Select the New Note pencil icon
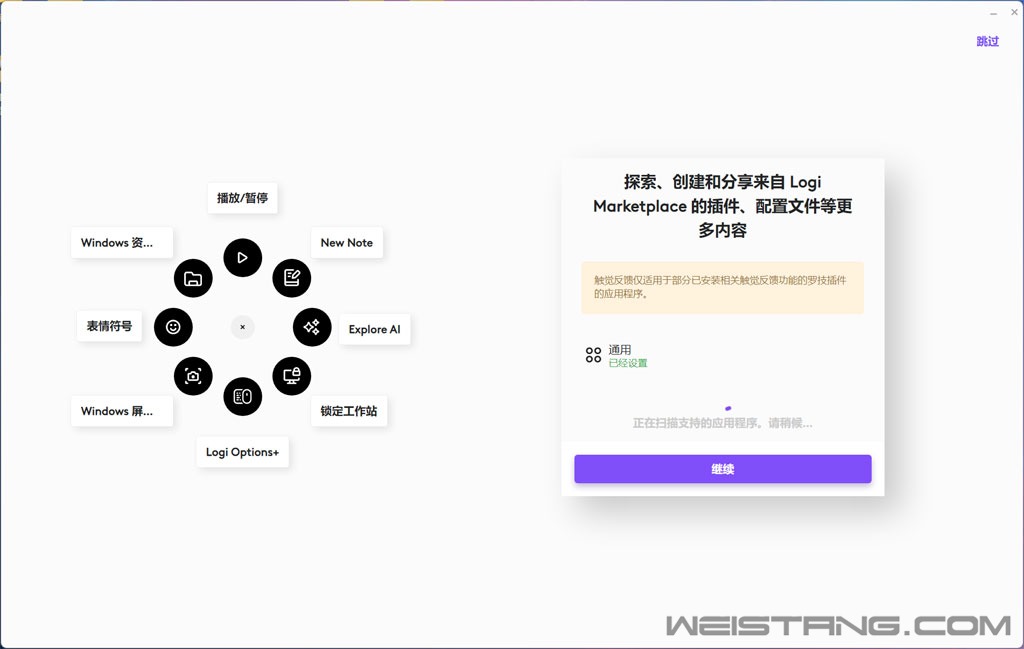Viewport: 1024px width, 649px height. point(292,278)
